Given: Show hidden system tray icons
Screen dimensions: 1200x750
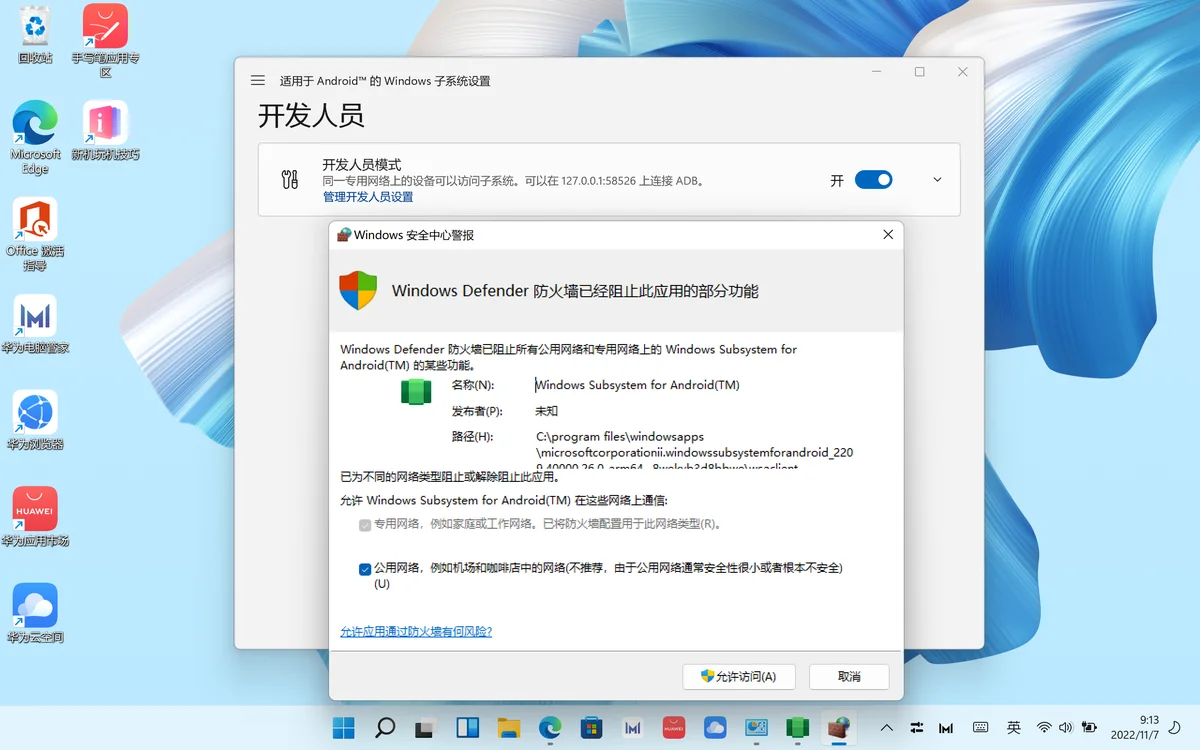Looking at the screenshot, I should pyautogui.click(x=886, y=728).
